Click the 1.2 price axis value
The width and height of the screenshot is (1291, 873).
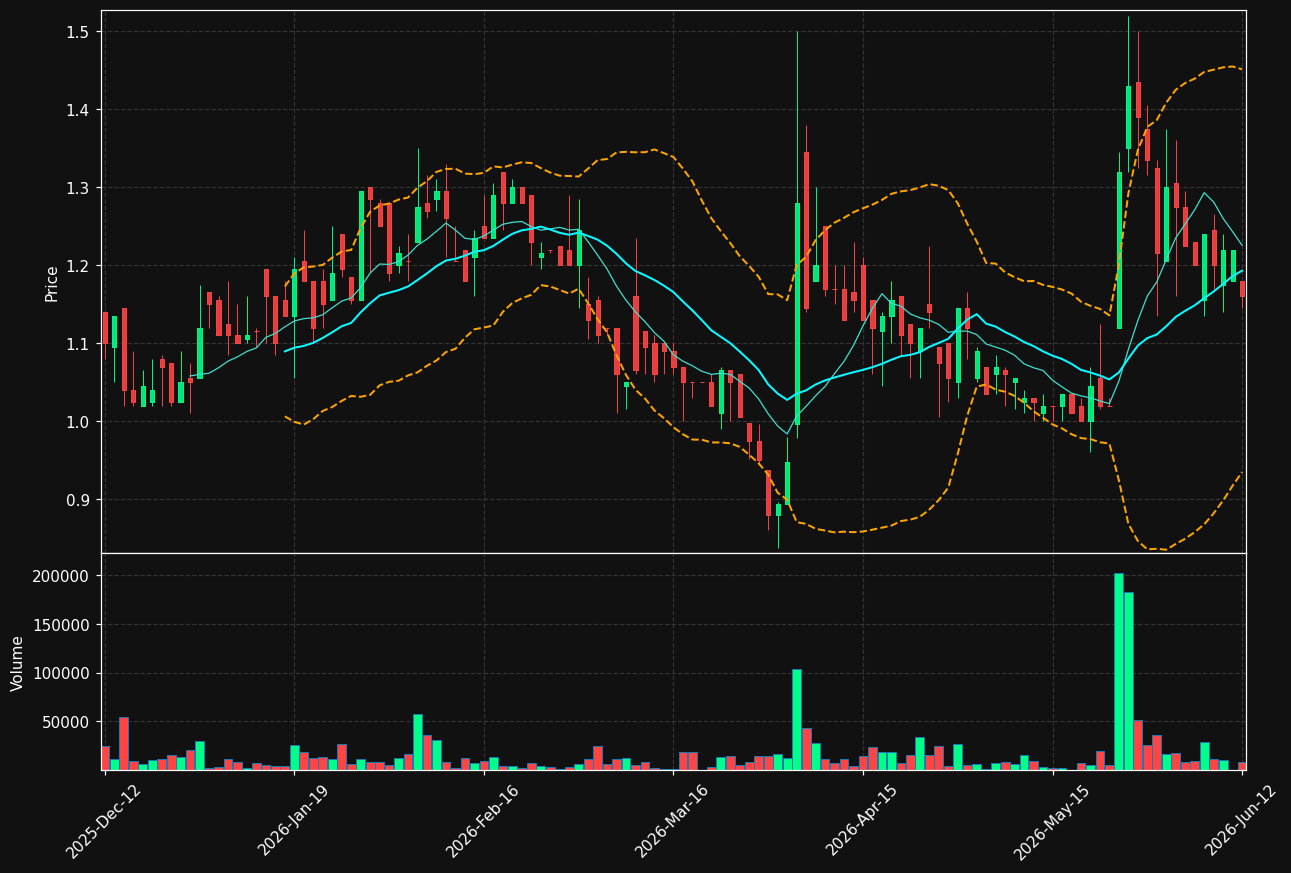(x=78, y=266)
